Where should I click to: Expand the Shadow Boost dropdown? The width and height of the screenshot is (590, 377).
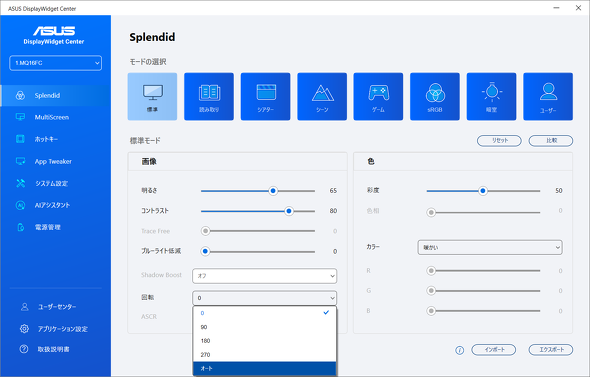pos(265,276)
